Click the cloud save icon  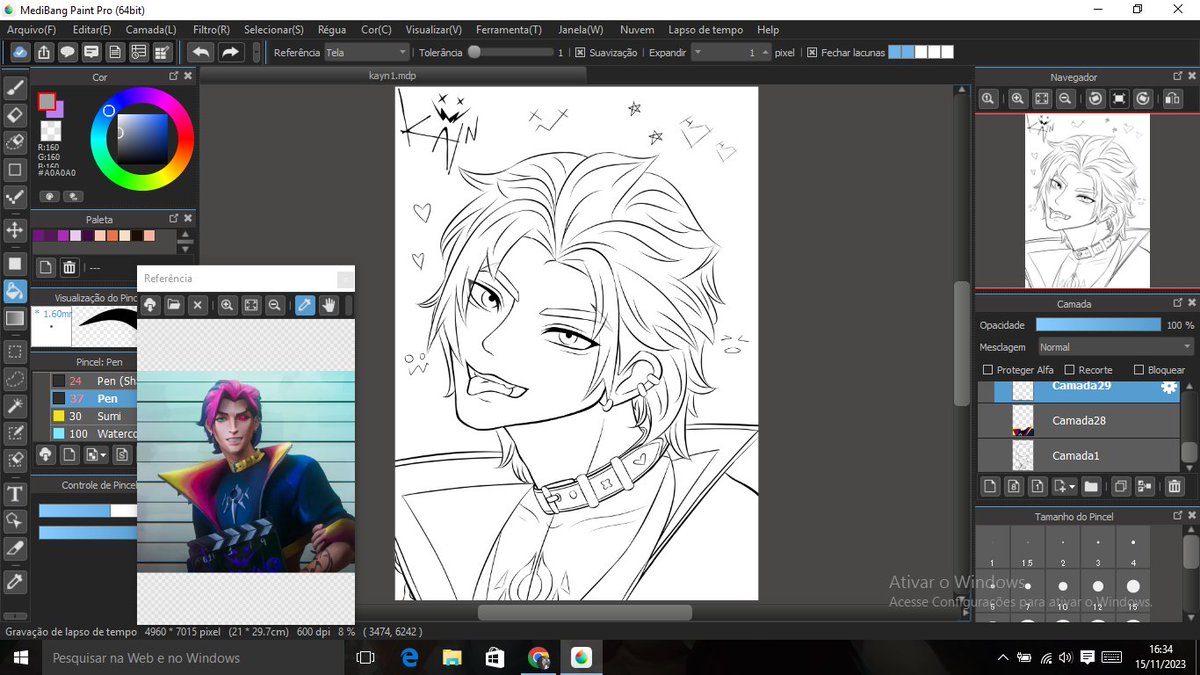click(19, 52)
